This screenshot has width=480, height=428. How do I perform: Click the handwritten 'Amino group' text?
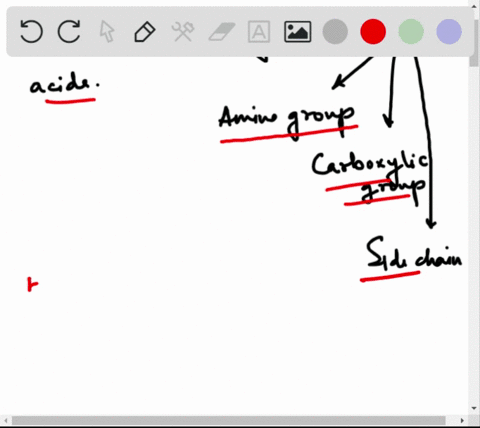pos(287,121)
